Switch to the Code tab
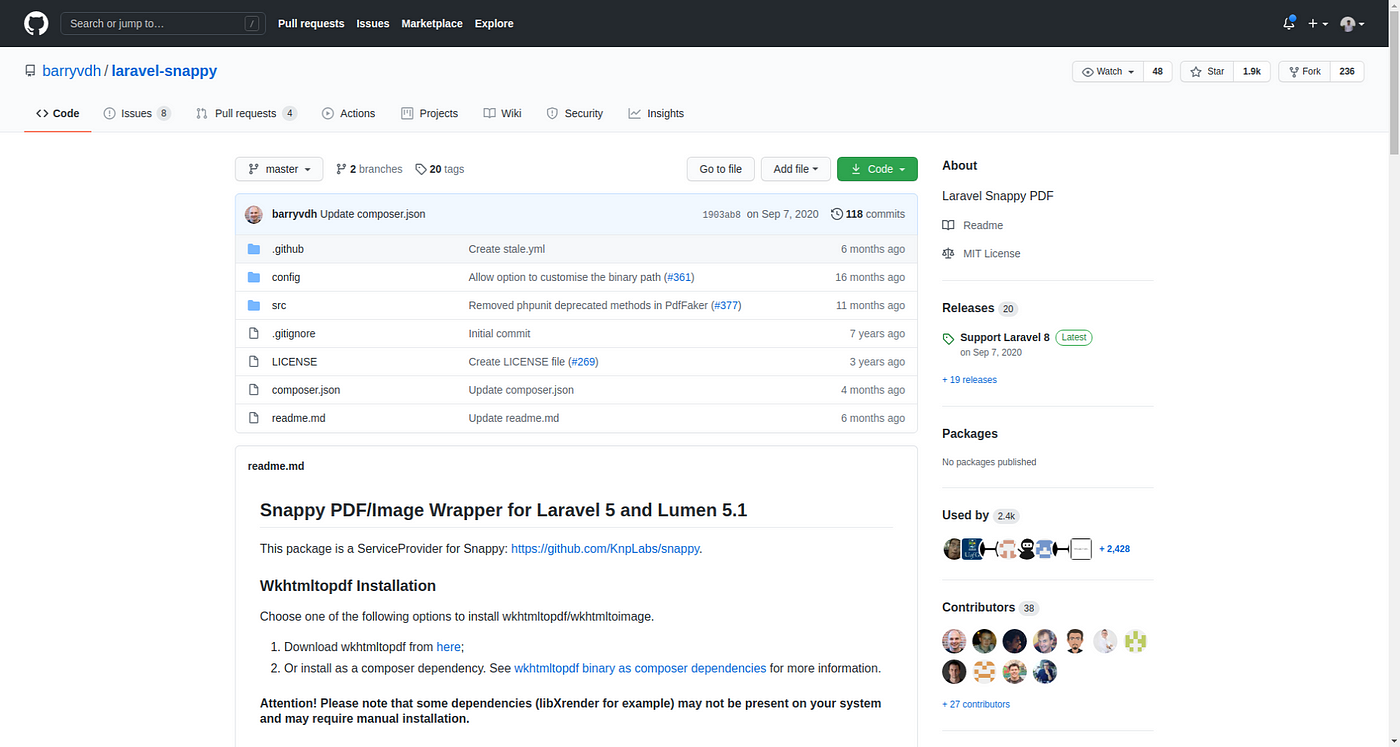1400x747 pixels. click(x=58, y=113)
